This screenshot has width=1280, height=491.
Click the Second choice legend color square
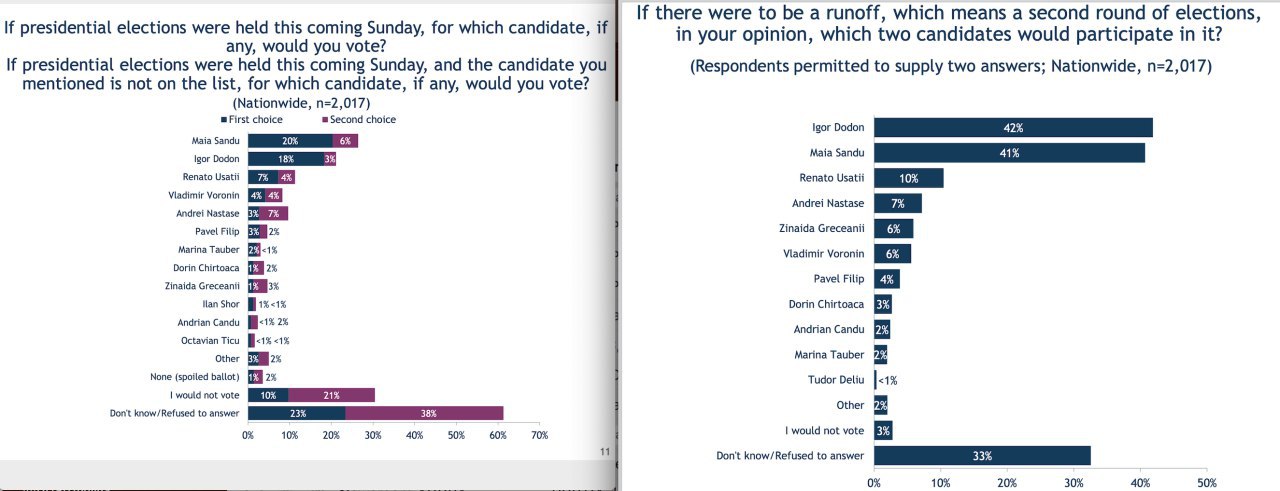coord(324,120)
